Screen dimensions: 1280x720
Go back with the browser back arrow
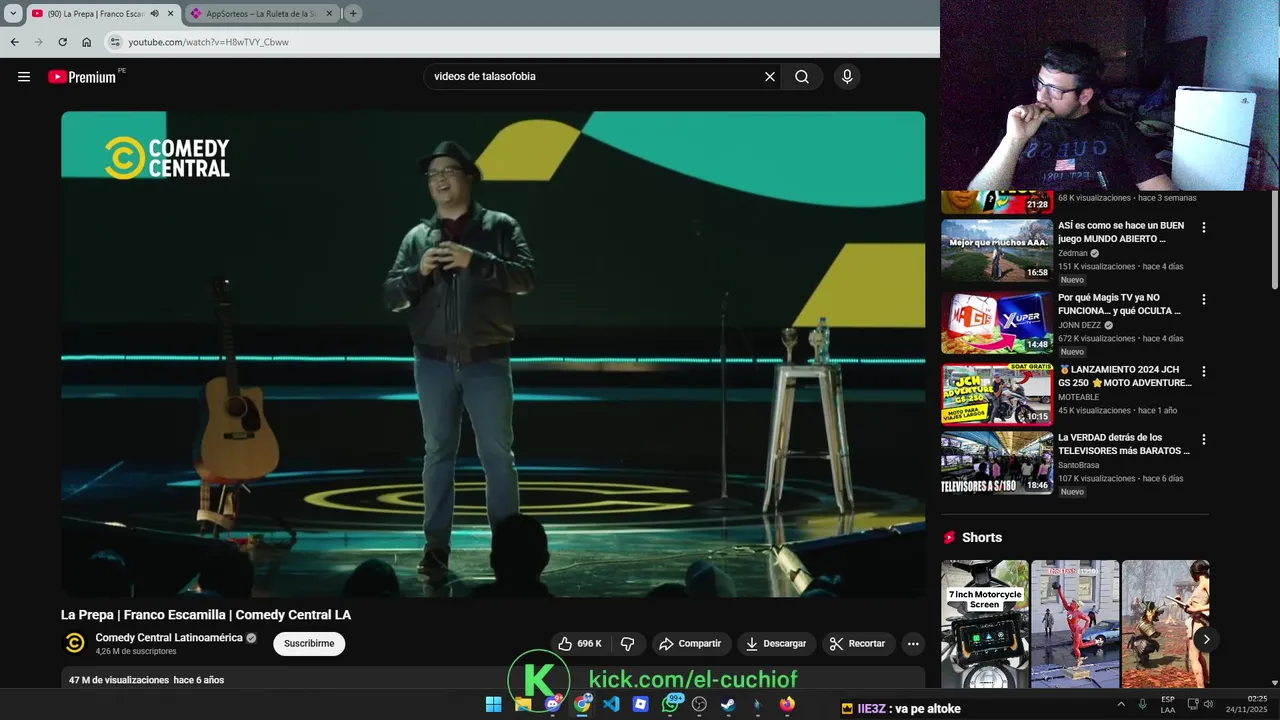tap(14, 42)
